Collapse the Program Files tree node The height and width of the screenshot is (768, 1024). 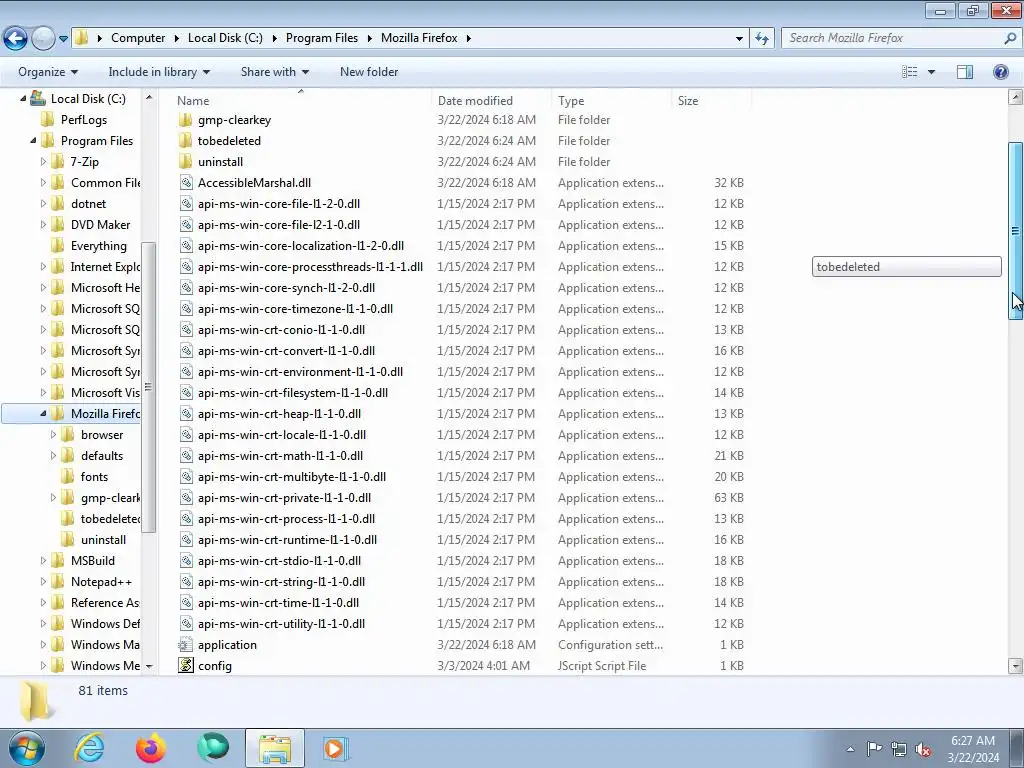click(x=33, y=140)
